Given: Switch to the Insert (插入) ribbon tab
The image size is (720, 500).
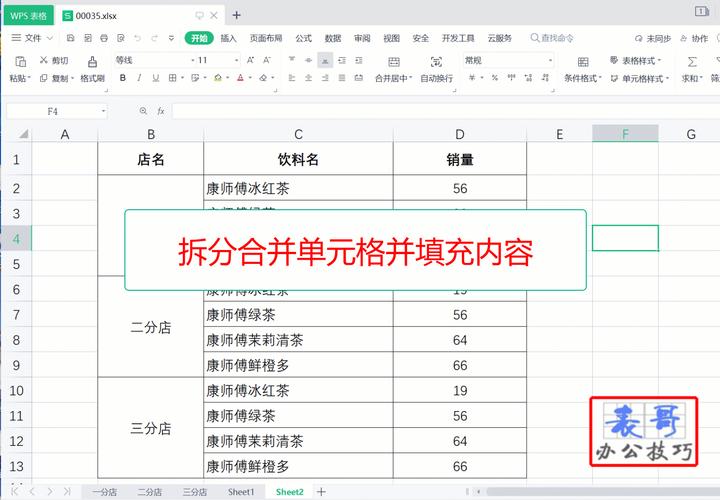Looking at the screenshot, I should click(x=228, y=38).
